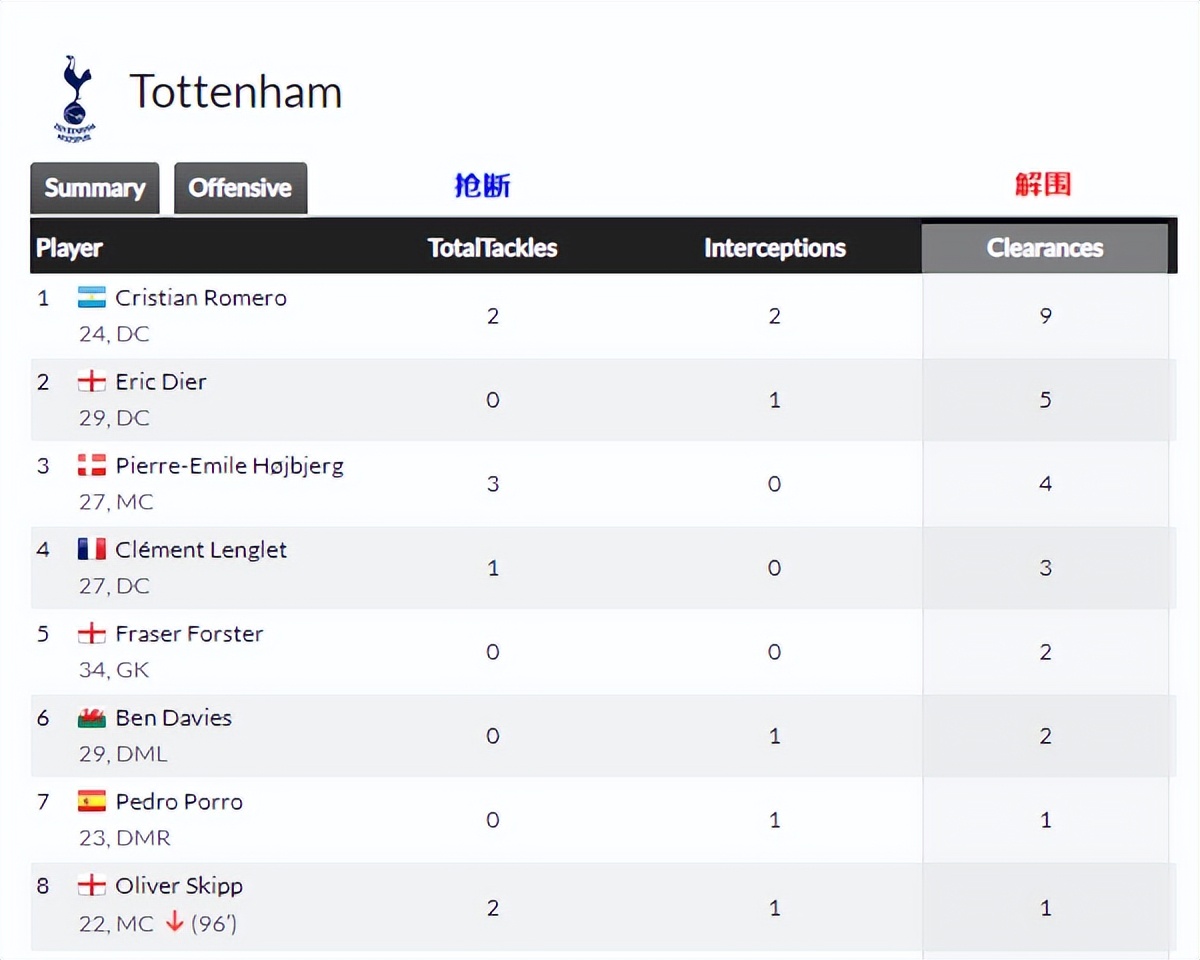
Task: Open Fraser Forster player page
Action: [x=189, y=634]
